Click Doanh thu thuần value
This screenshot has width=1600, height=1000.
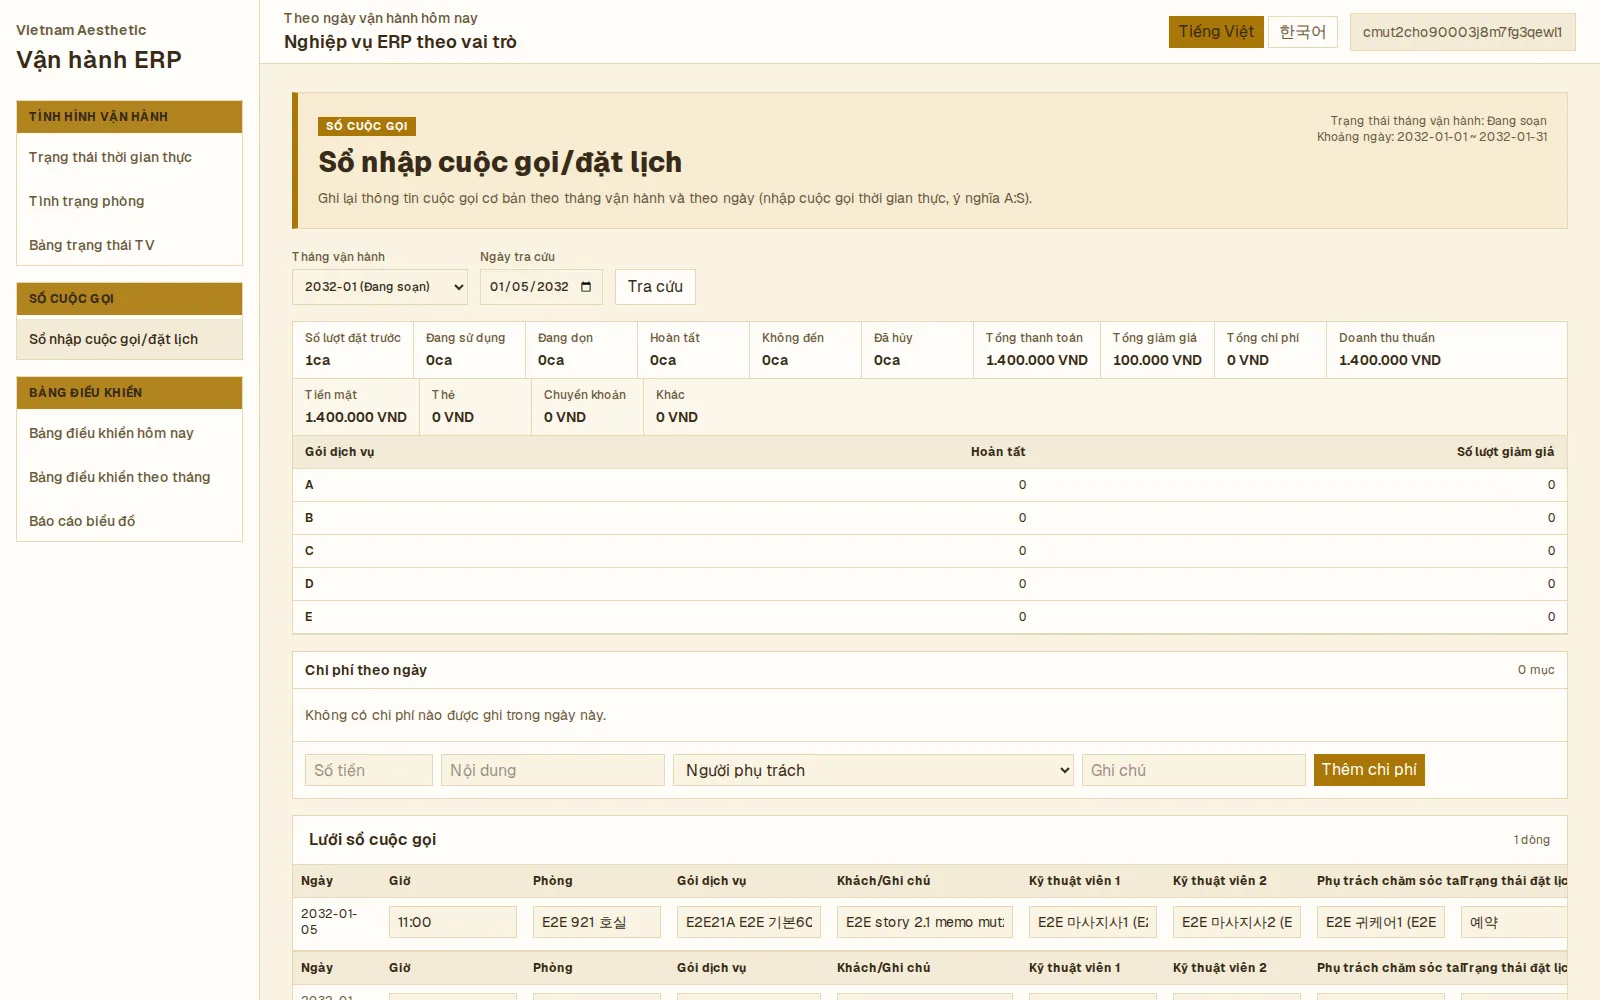point(1390,360)
